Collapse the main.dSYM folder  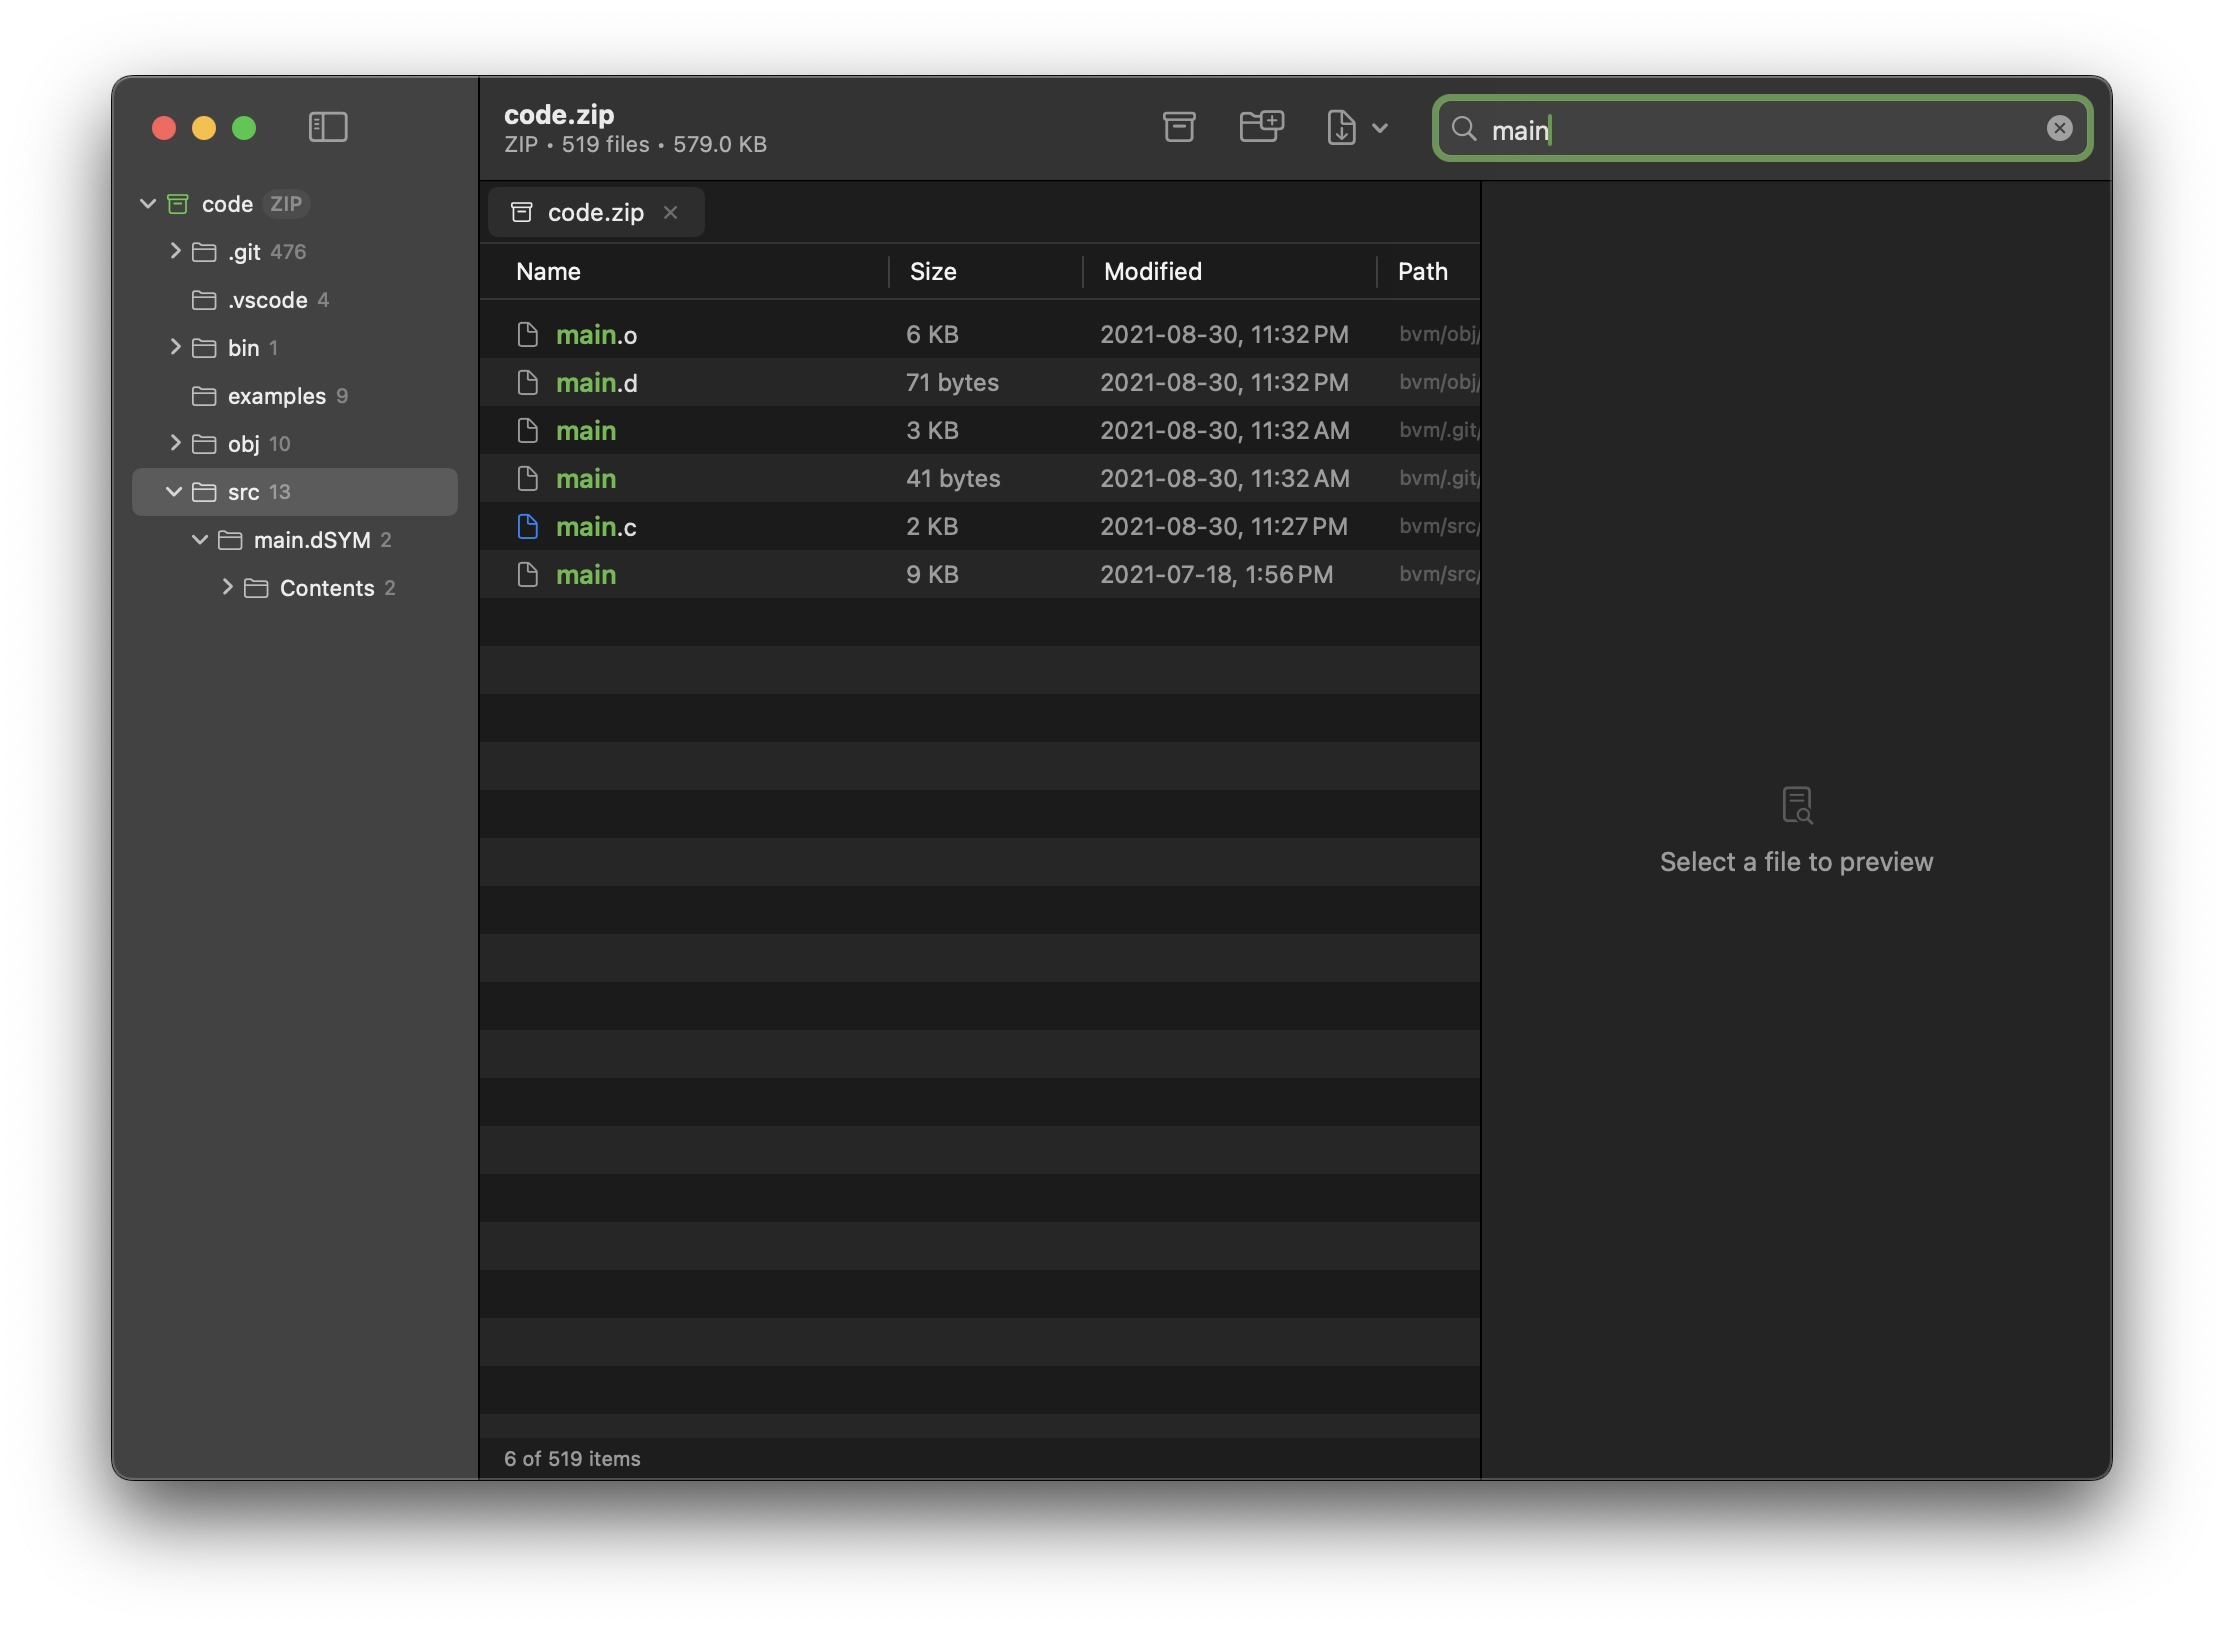pos(200,540)
